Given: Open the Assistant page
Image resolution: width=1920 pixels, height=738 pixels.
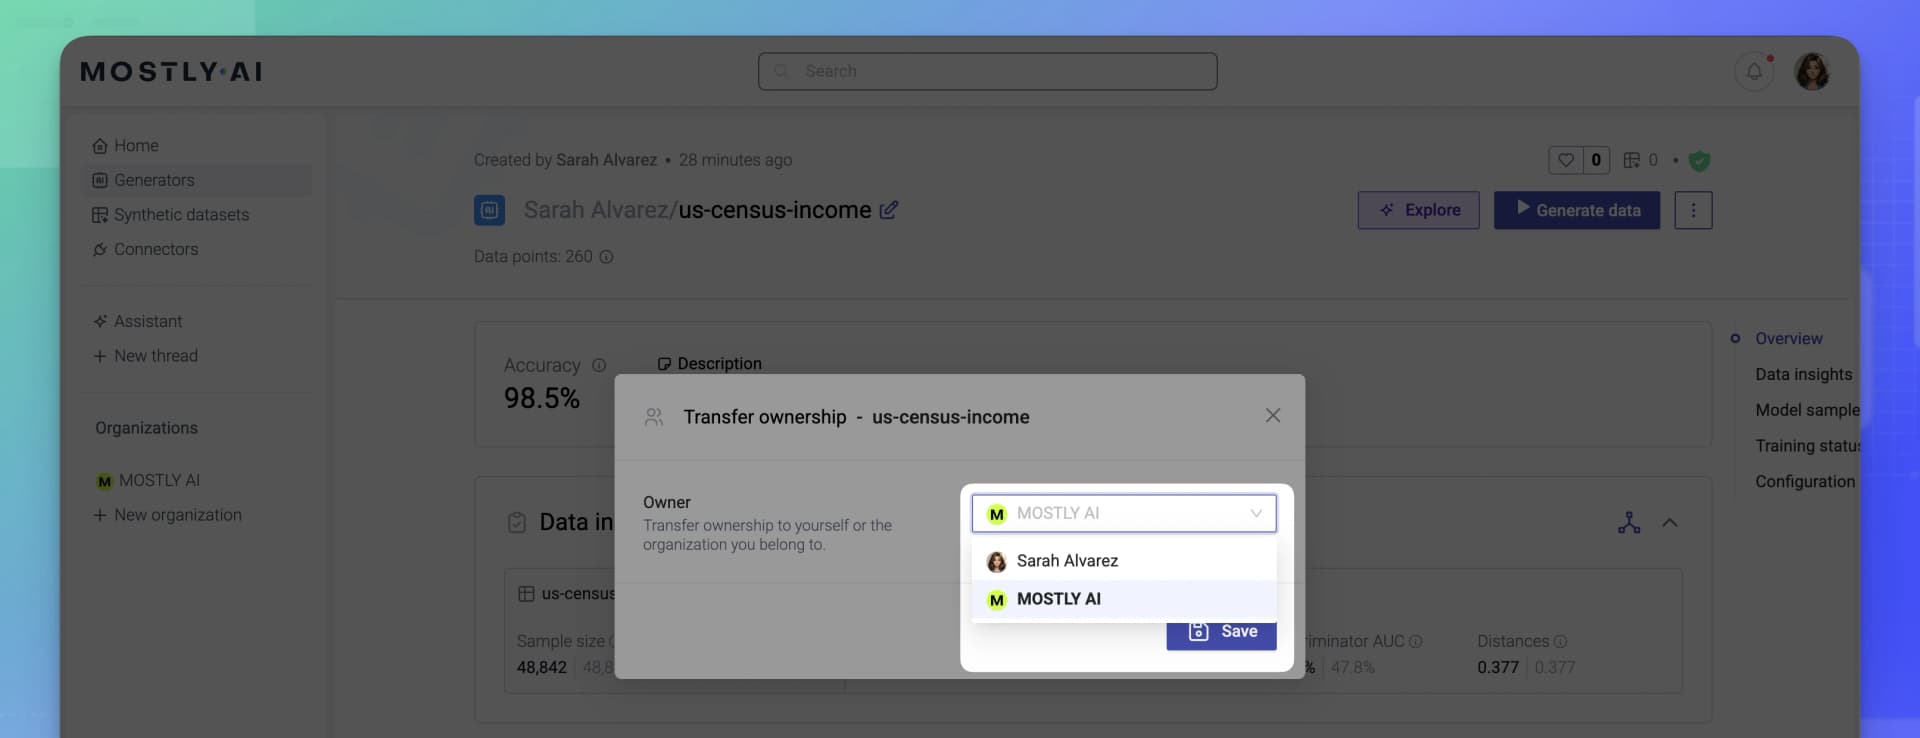Looking at the screenshot, I should 138,321.
